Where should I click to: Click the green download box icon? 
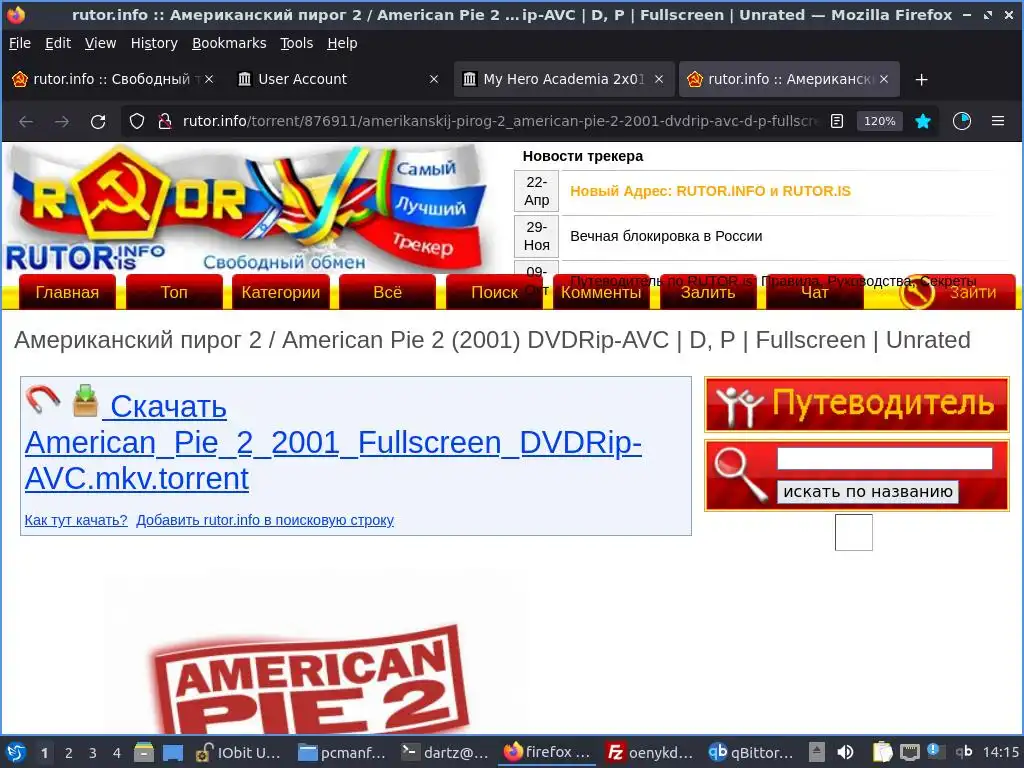[85, 400]
